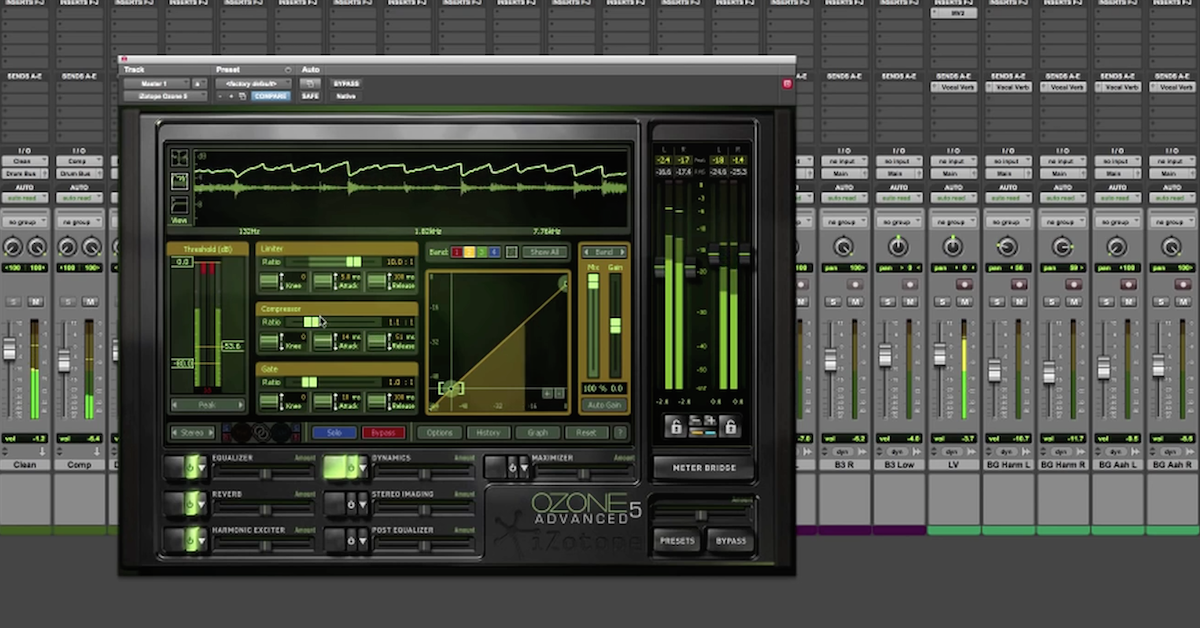Open the factory default preset dropdown
Image resolution: width=1200 pixels, height=628 pixels.
(x=252, y=83)
